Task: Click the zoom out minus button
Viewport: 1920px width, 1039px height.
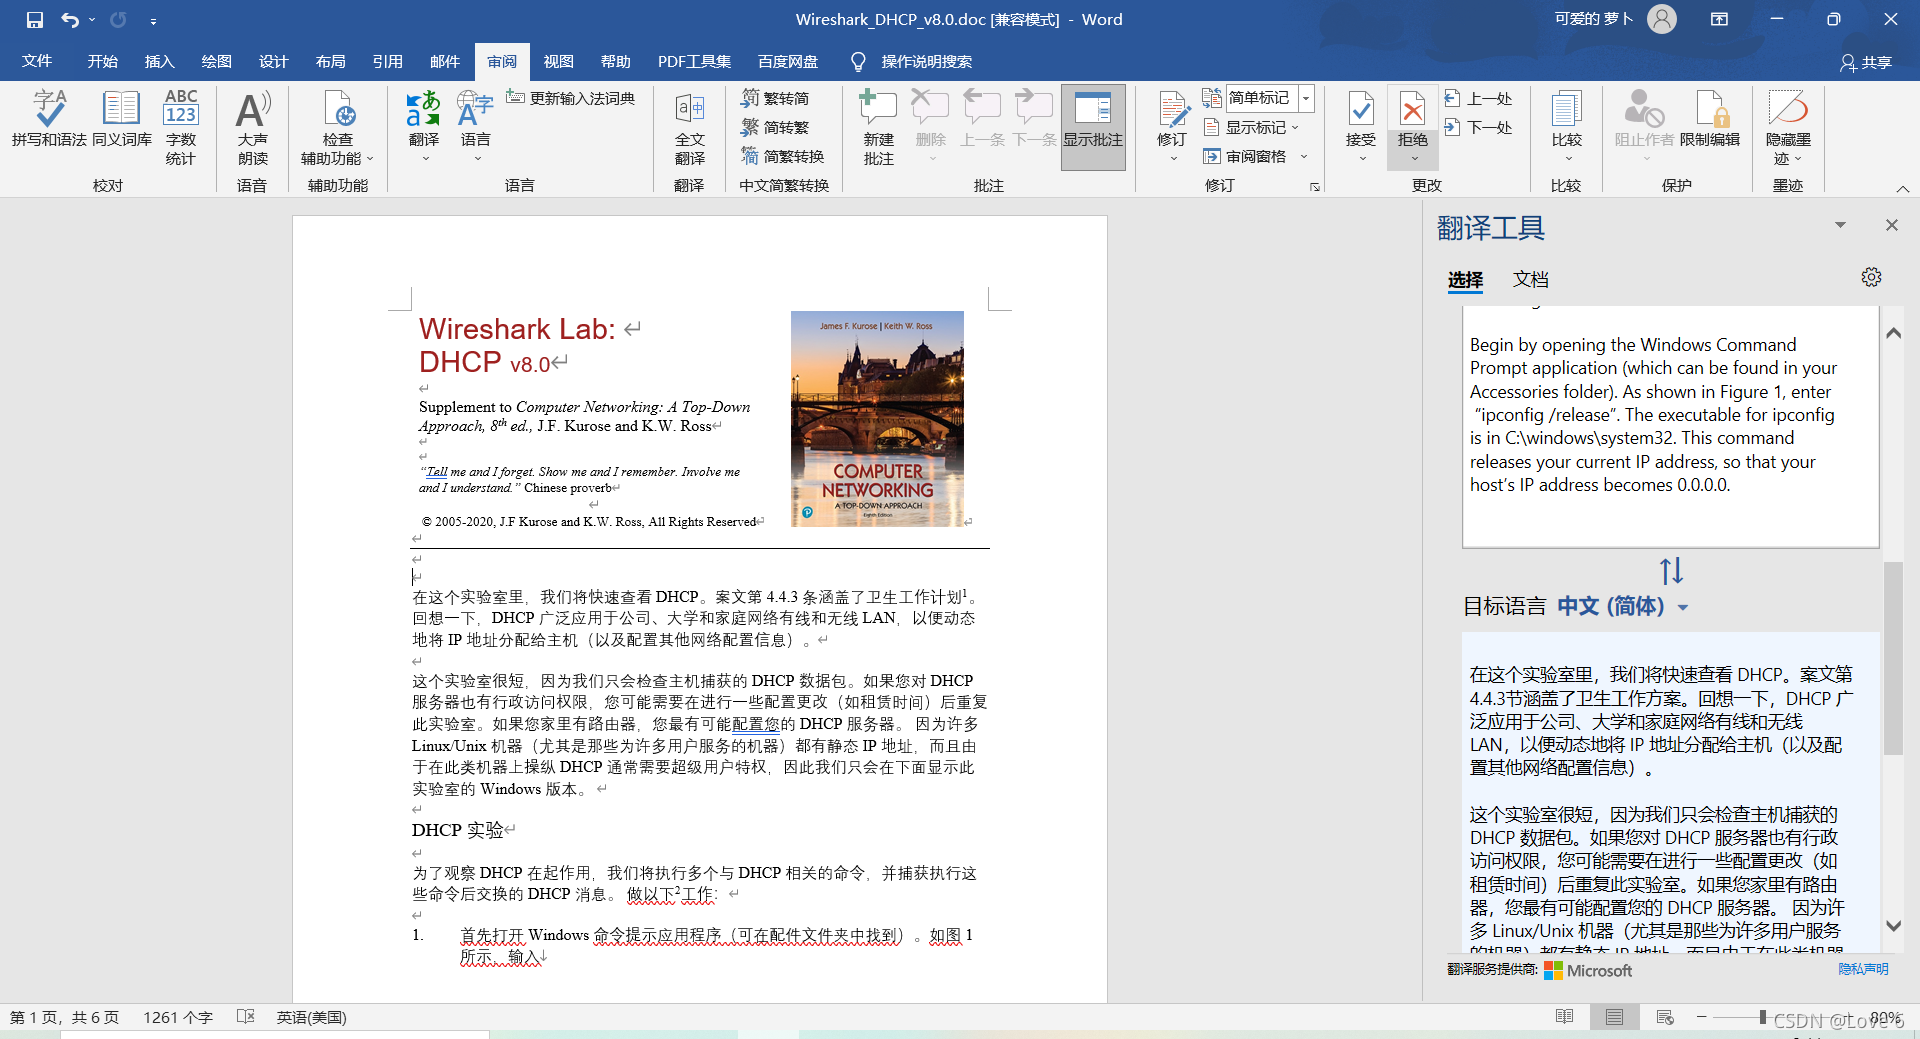Action: 1701,1017
